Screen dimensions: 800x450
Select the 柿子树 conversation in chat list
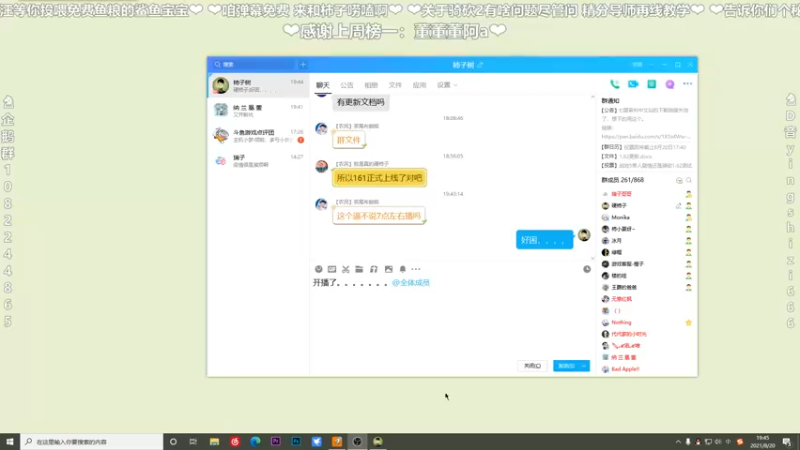coord(258,85)
